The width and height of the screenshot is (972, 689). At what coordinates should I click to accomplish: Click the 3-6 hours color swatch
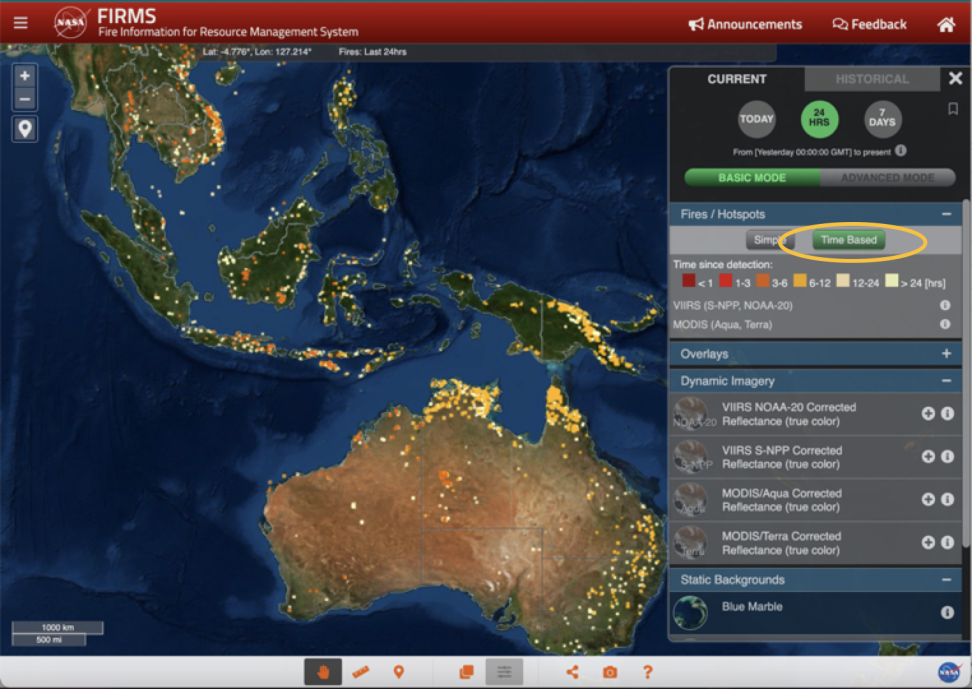point(762,281)
